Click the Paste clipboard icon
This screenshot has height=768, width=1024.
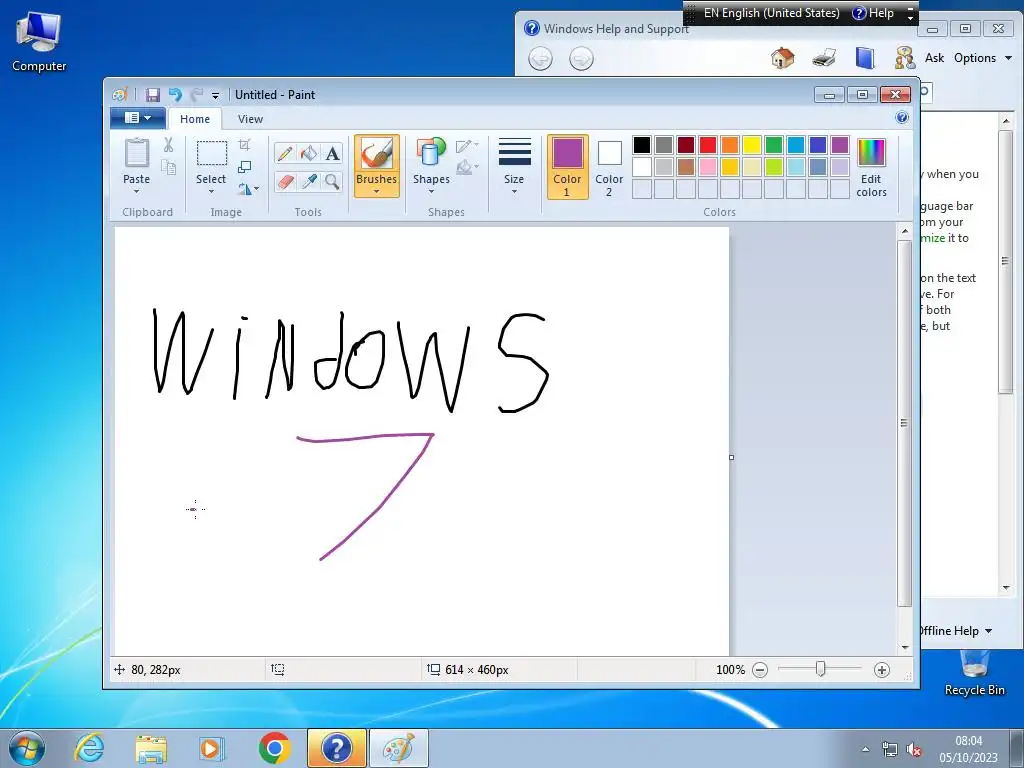pyautogui.click(x=136, y=153)
